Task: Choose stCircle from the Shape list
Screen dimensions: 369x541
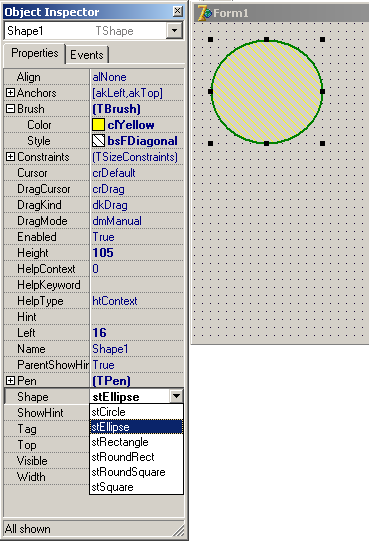Action: 136,412
